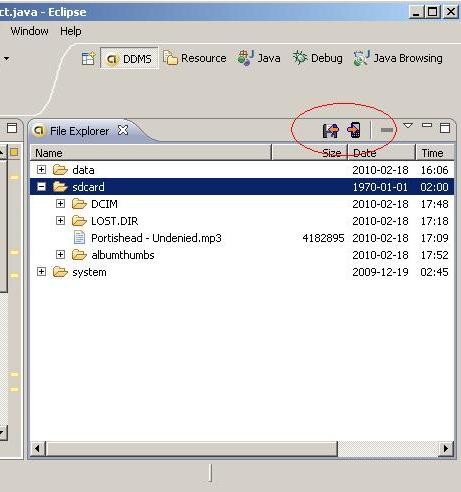Expand the DCIM folder

point(60,204)
